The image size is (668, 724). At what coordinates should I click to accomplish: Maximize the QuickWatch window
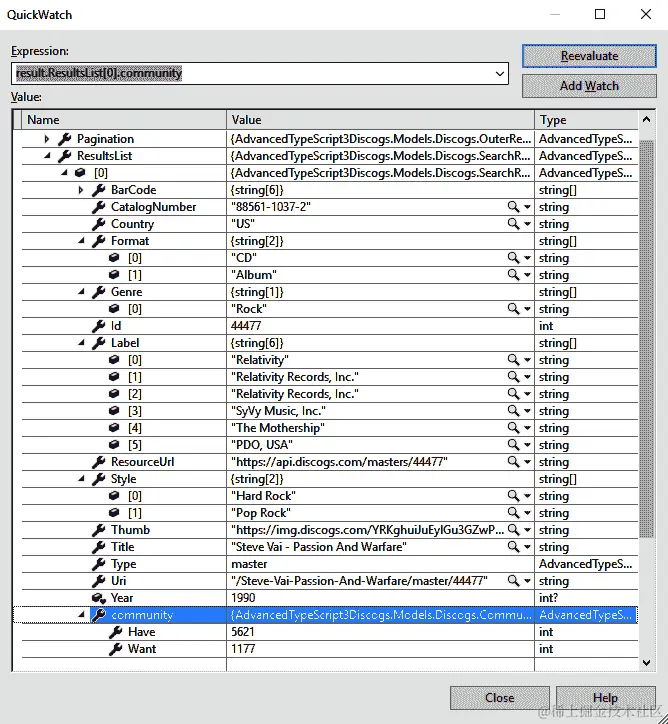[x=600, y=14]
